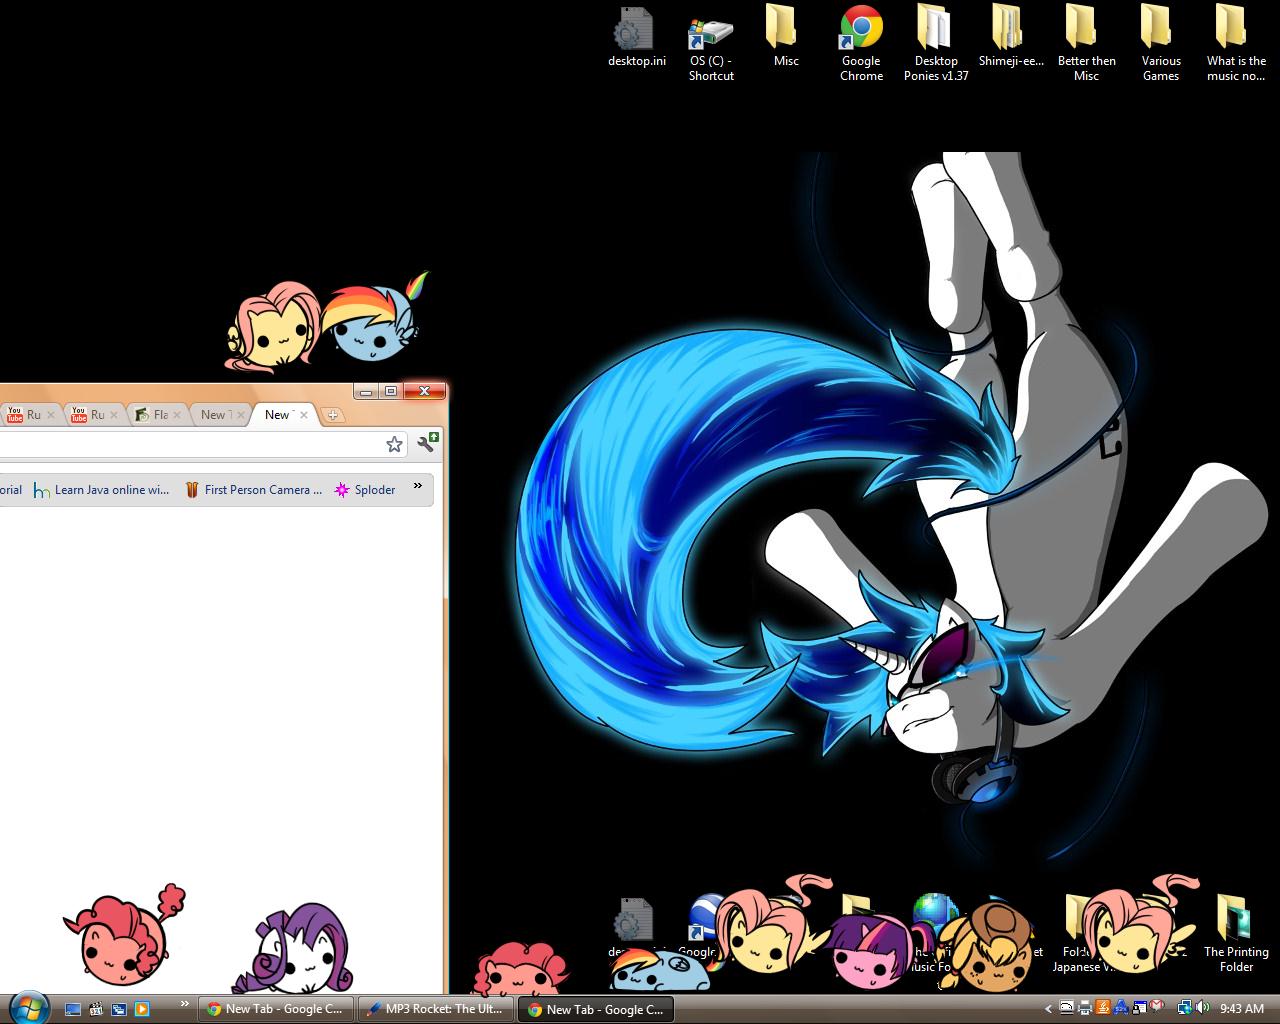Click the Switch Between Windows quick launch icon
The height and width of the screenshot is (1024, 1280).
[119, 1009]
